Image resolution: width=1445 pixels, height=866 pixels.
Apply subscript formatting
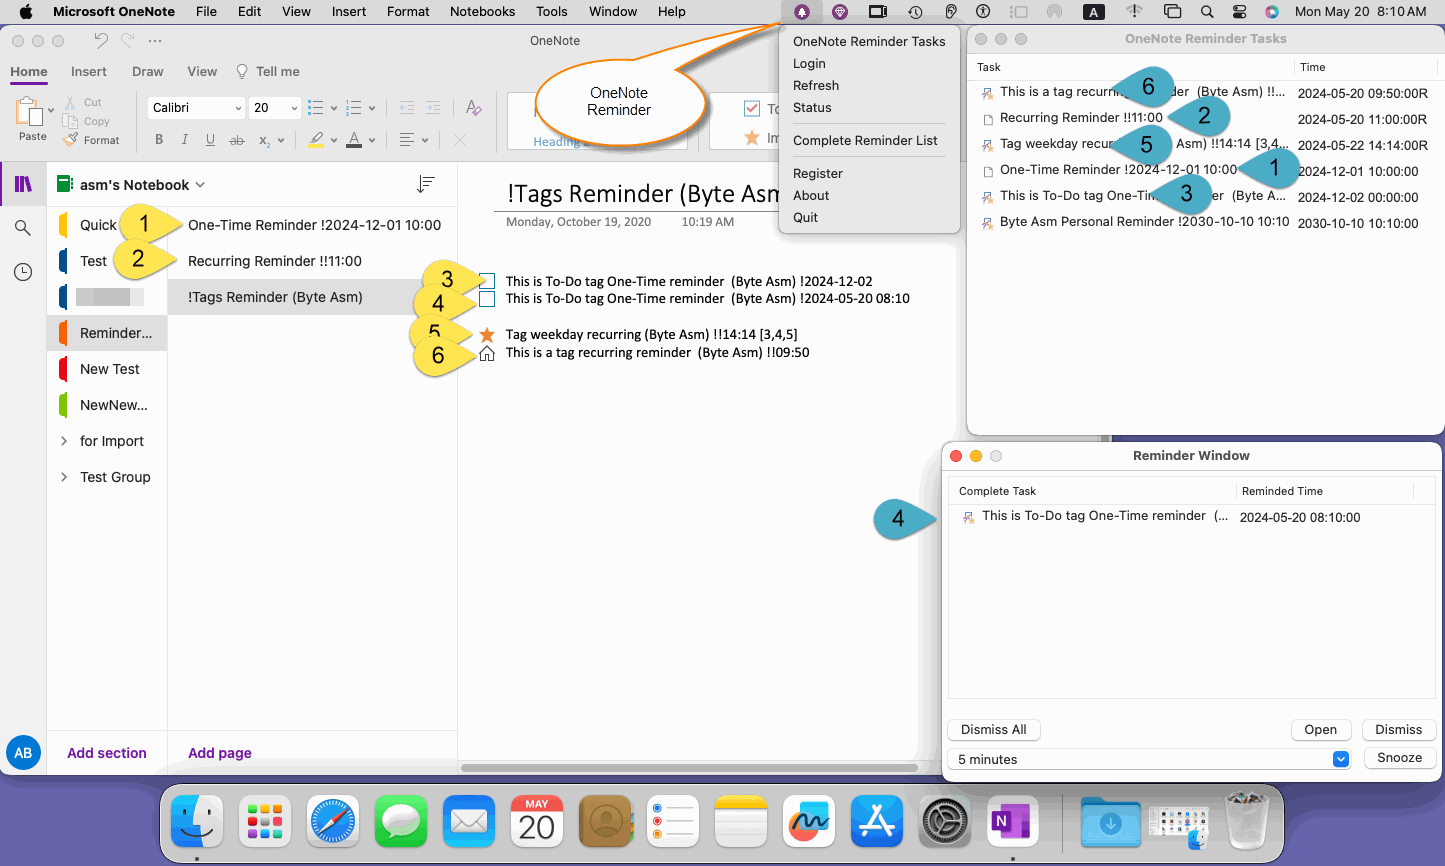point(264,140)
